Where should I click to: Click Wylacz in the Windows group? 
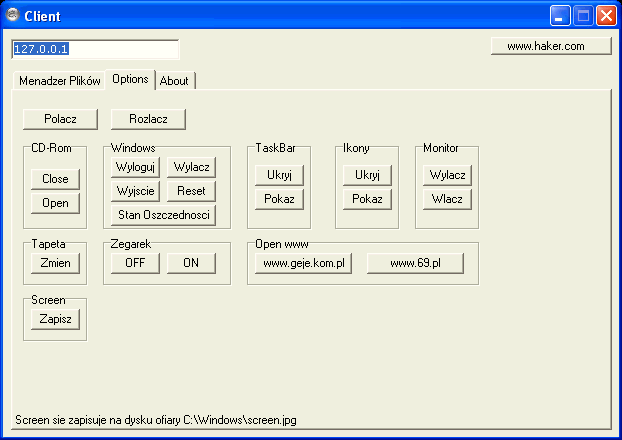coord(191,167)
